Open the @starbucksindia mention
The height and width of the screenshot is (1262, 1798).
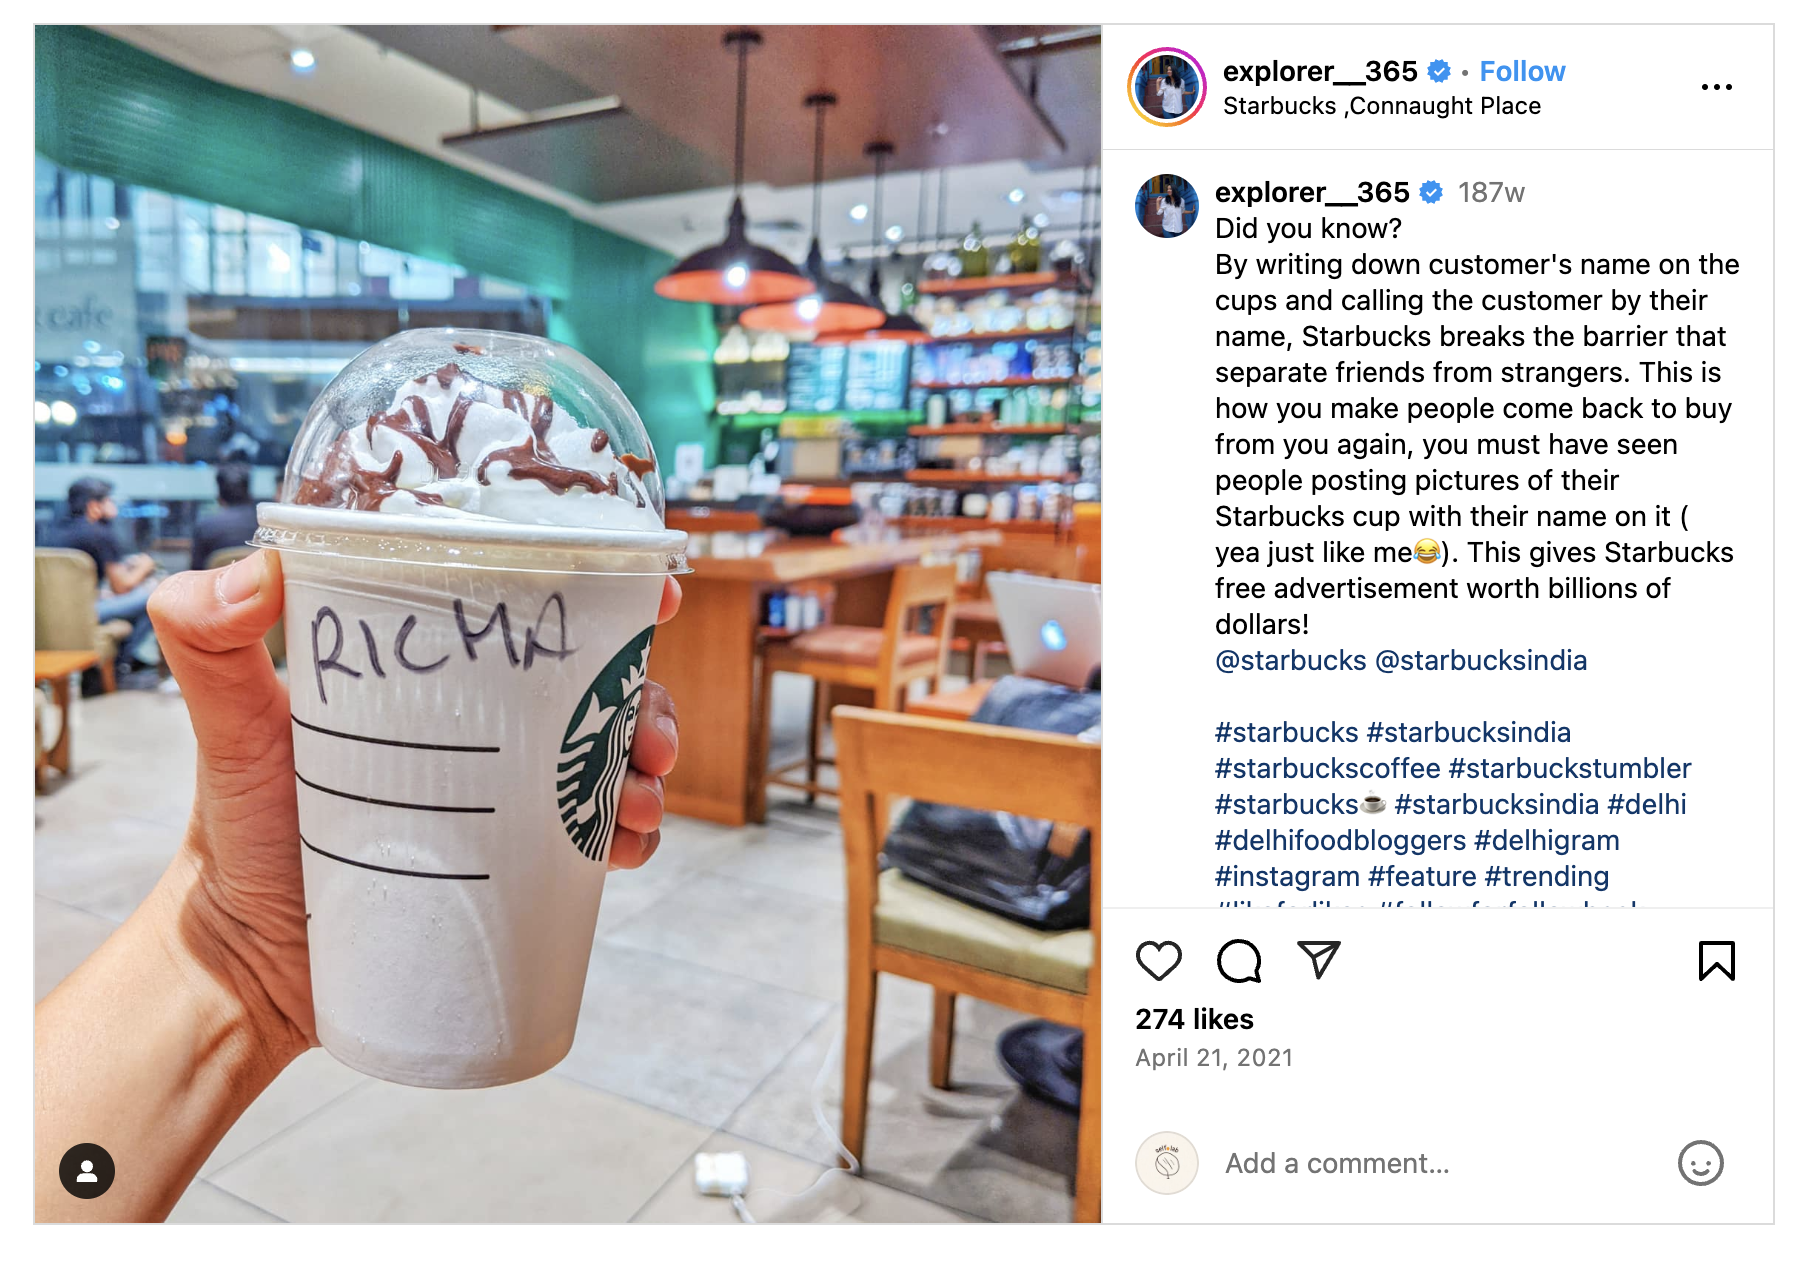click(x=1480, y=660)
